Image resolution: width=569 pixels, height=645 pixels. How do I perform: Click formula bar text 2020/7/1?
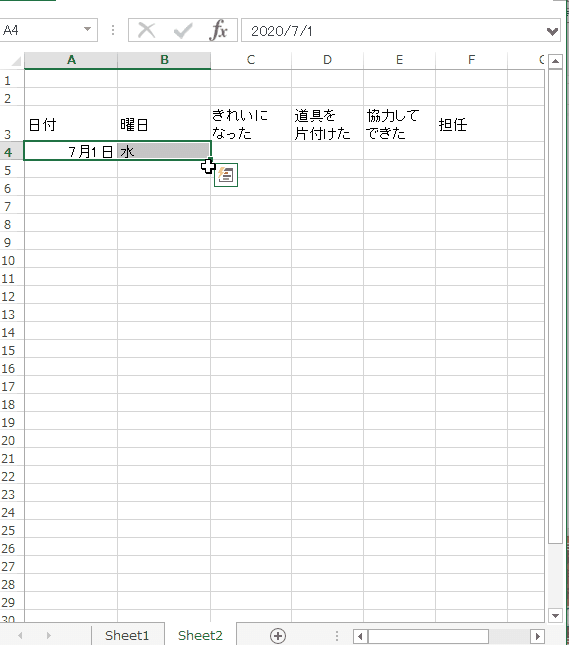[x=282, y=31]
